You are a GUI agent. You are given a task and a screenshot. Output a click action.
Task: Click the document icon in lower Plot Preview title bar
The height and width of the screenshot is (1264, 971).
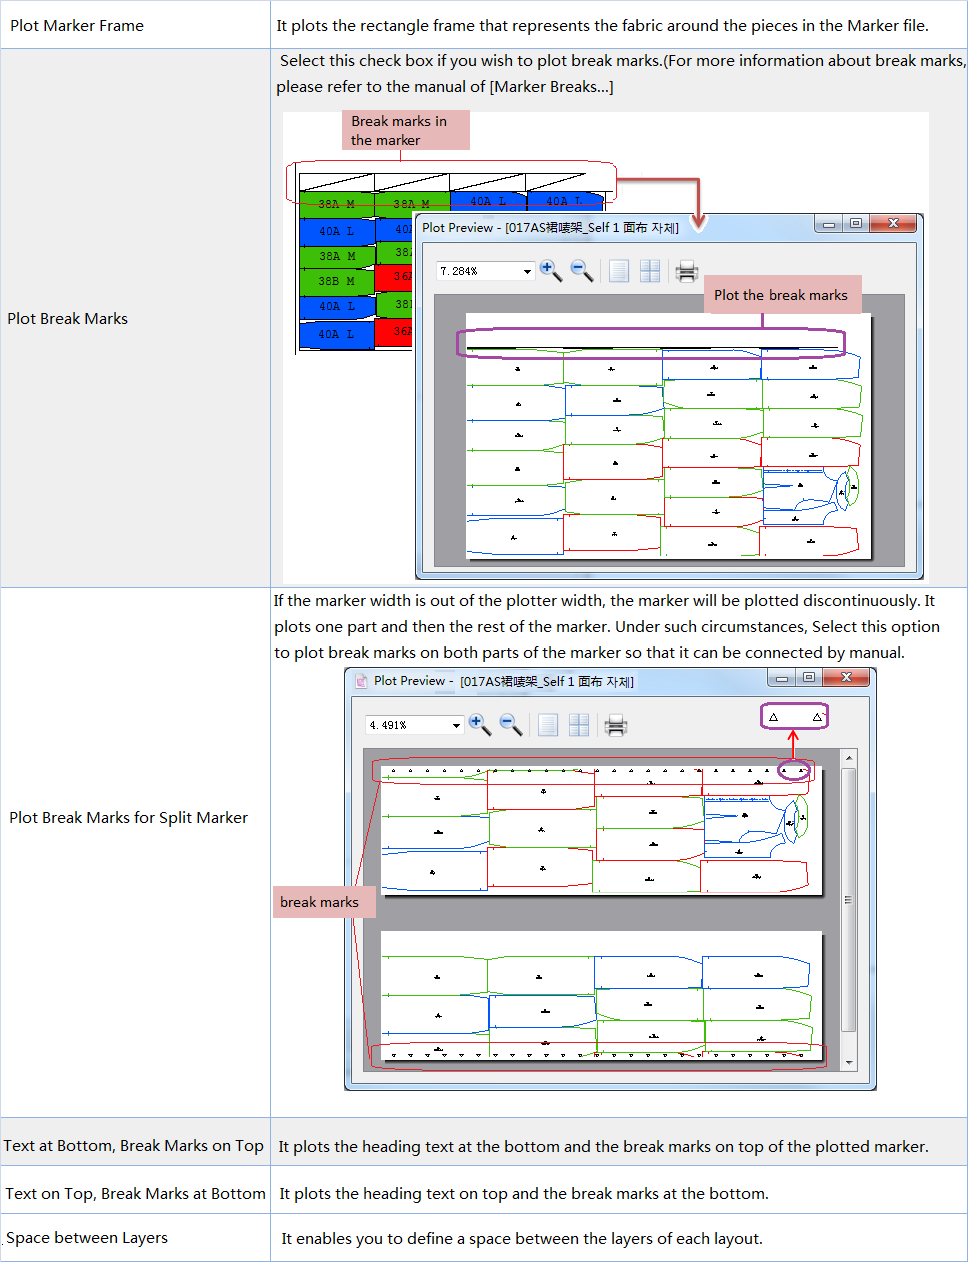click(x=361, y=681)
